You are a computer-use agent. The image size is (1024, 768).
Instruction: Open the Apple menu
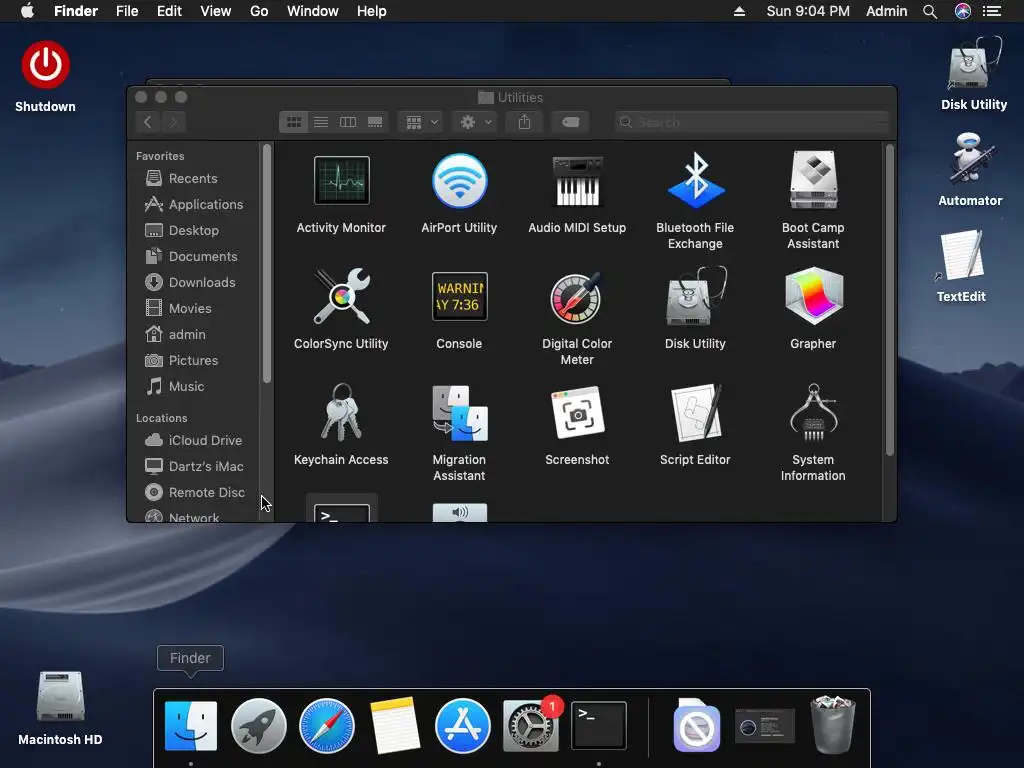pyautogui.click(x=27, y=11)
